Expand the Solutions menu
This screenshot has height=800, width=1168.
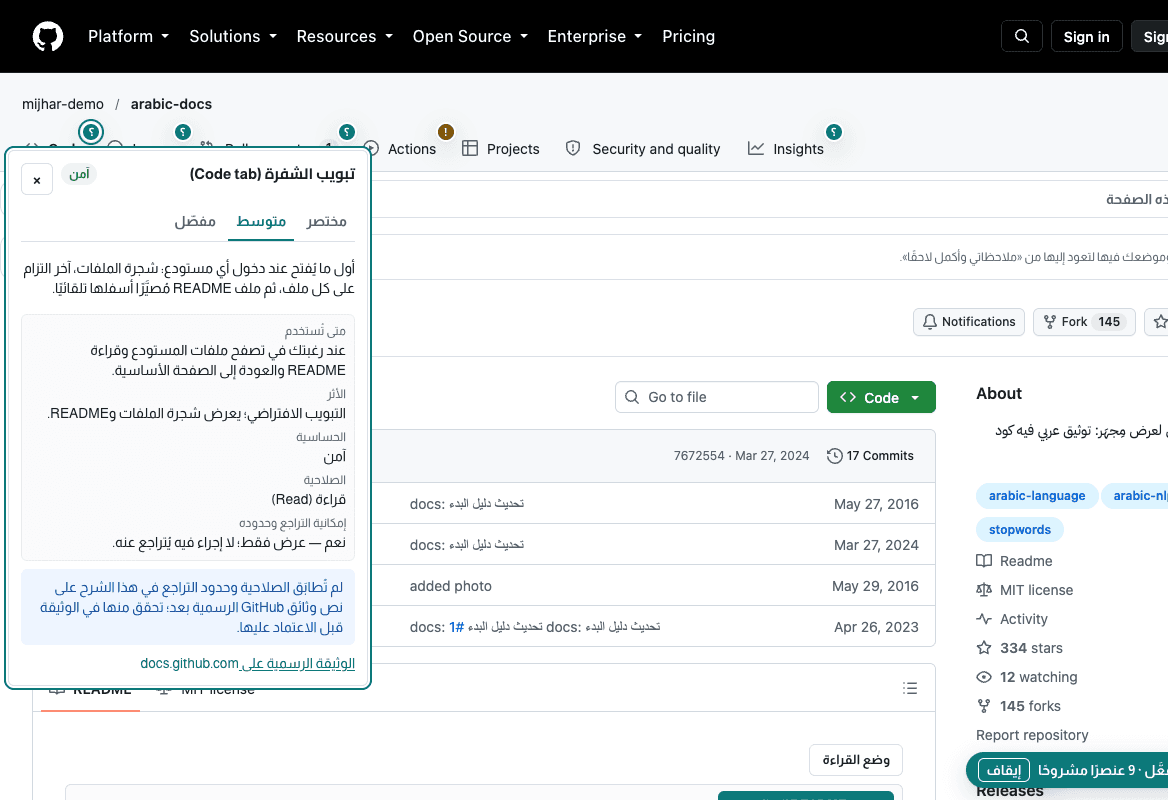point(232,36)
